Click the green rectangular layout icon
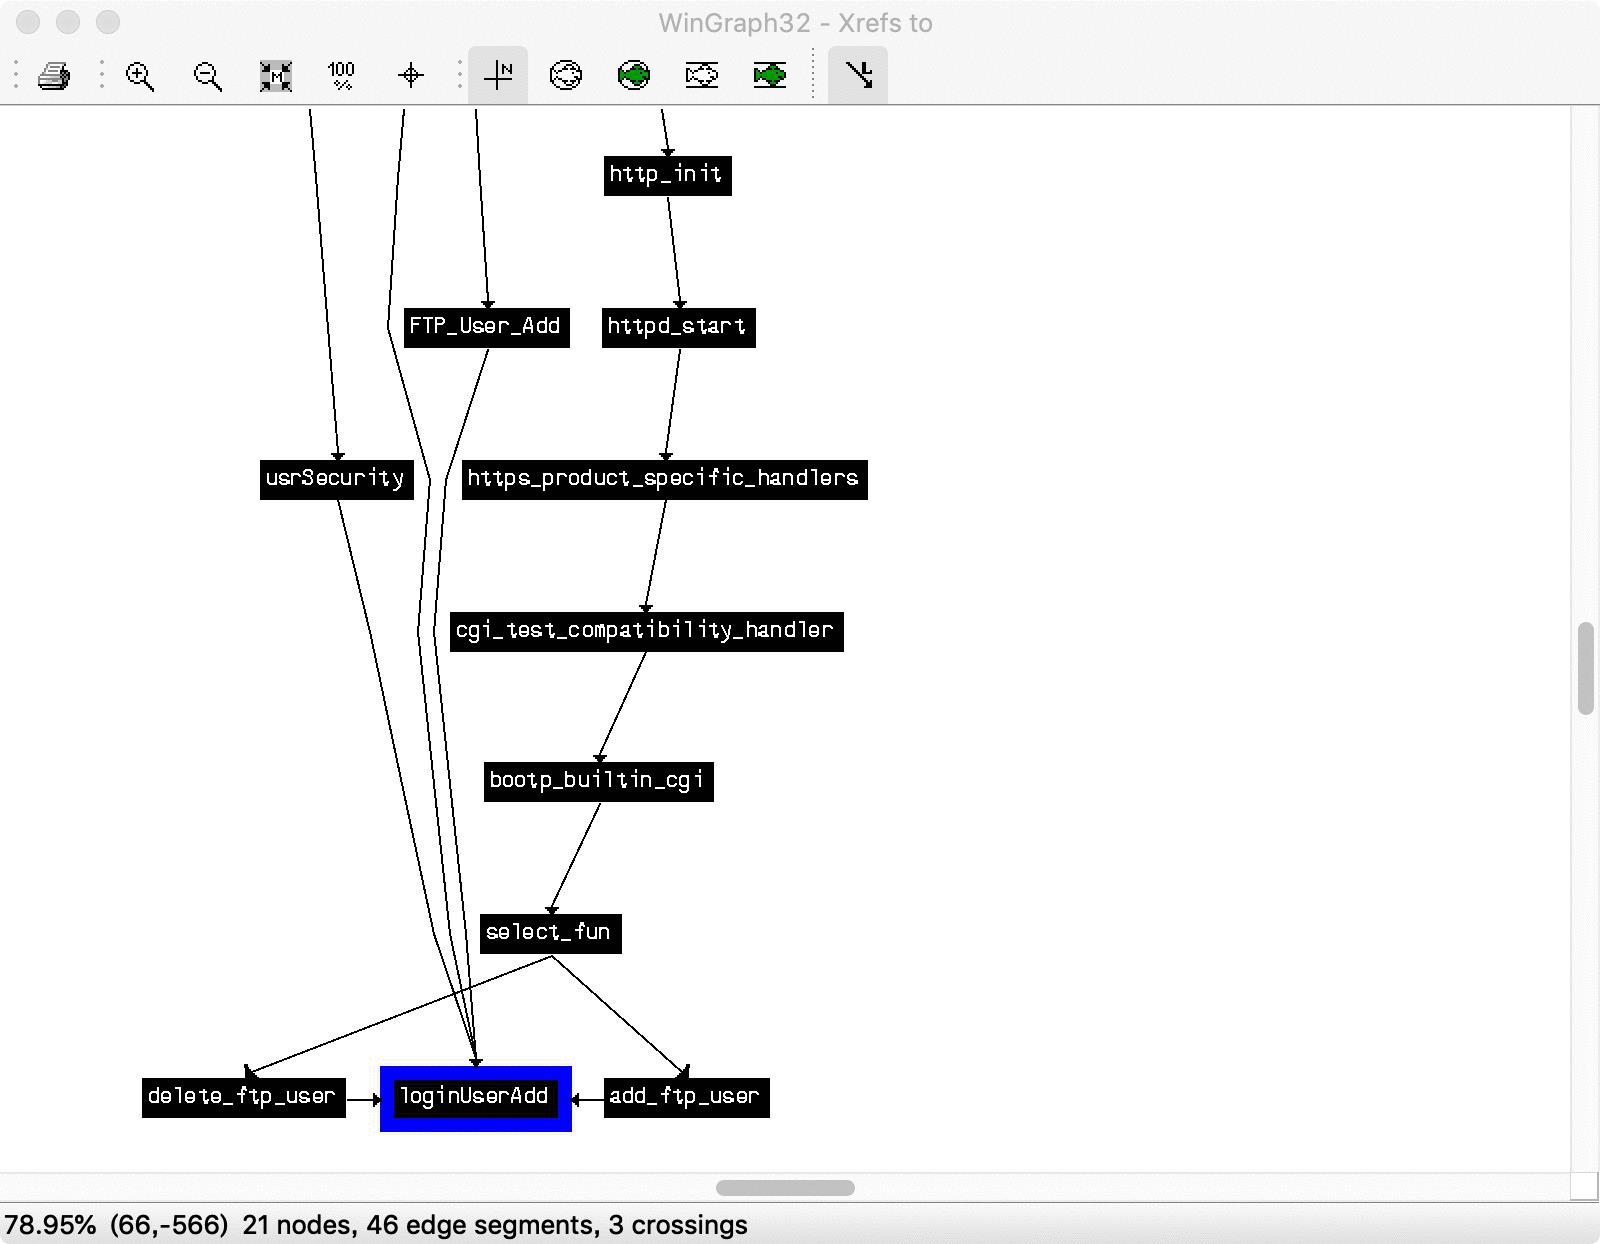The width and height of the screenshot is (1600, 1244). [770, 75]
